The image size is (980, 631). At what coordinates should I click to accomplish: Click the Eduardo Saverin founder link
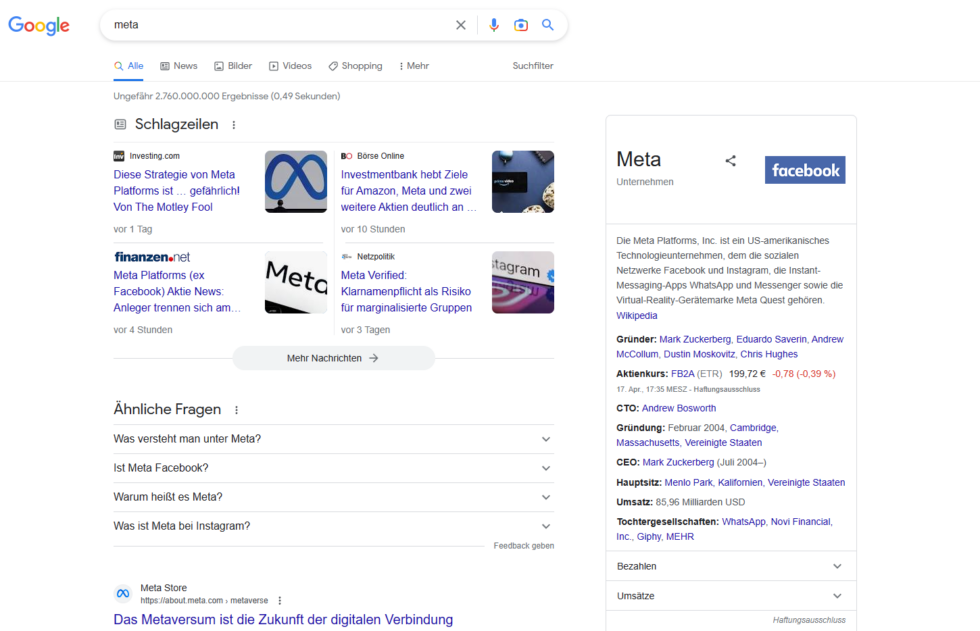click(x=771, y=339)
